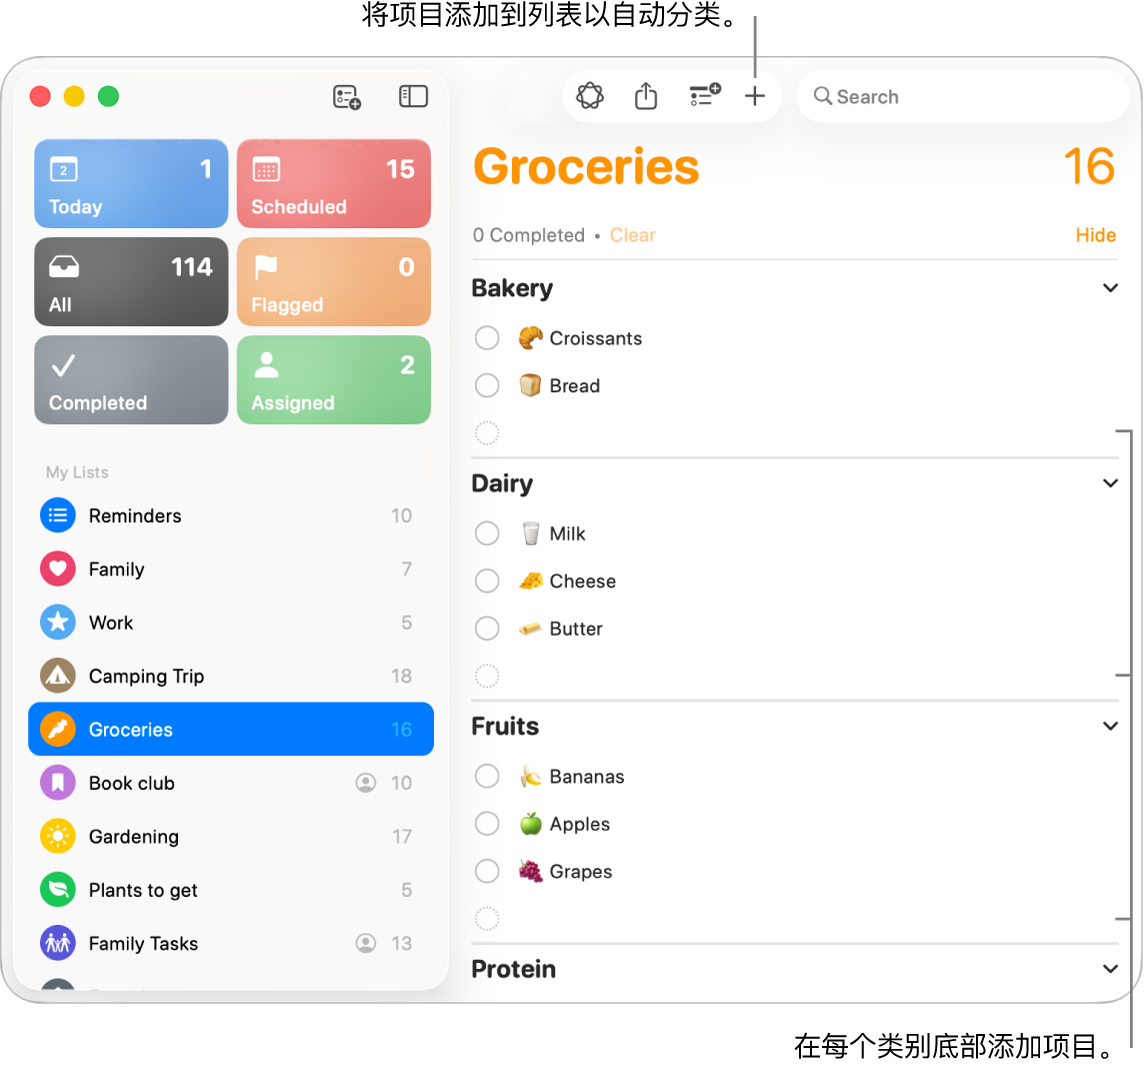Click empty new-item circle under Butter

point(487,676)
